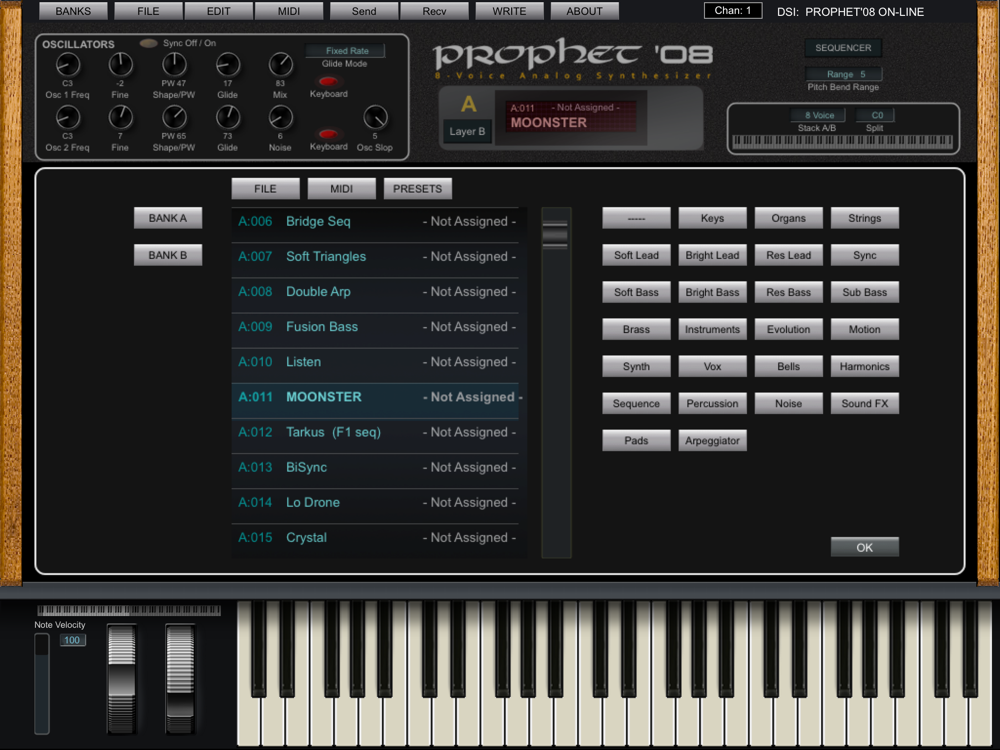The image size is (1000, 750).
Task: Open the SEQUENCER panel
Action: click(x=843, y=48)
